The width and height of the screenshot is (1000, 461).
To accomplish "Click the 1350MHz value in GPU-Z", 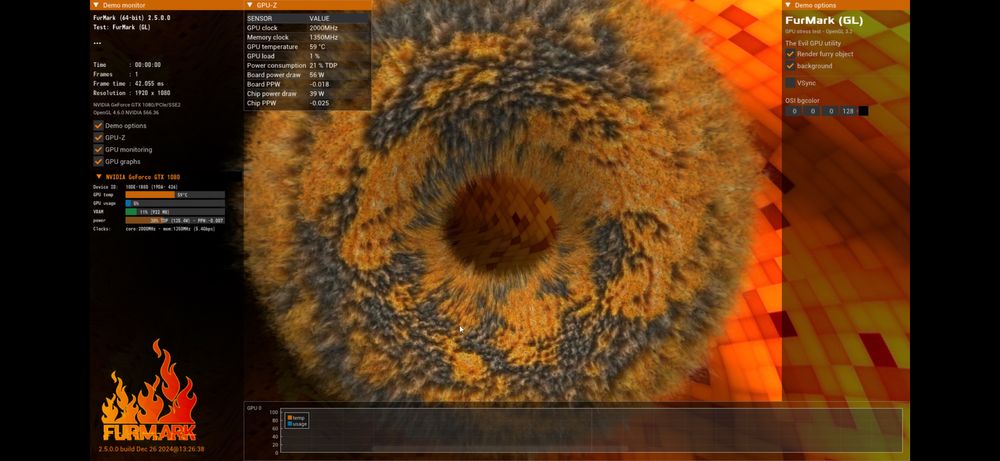I will pyautogui.click(x=323, y=38).
